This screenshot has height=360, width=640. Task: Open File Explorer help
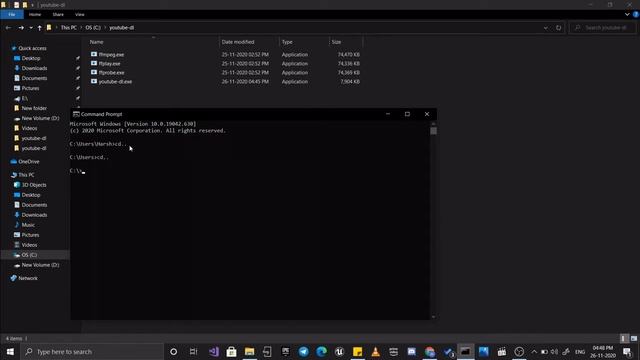636,14
